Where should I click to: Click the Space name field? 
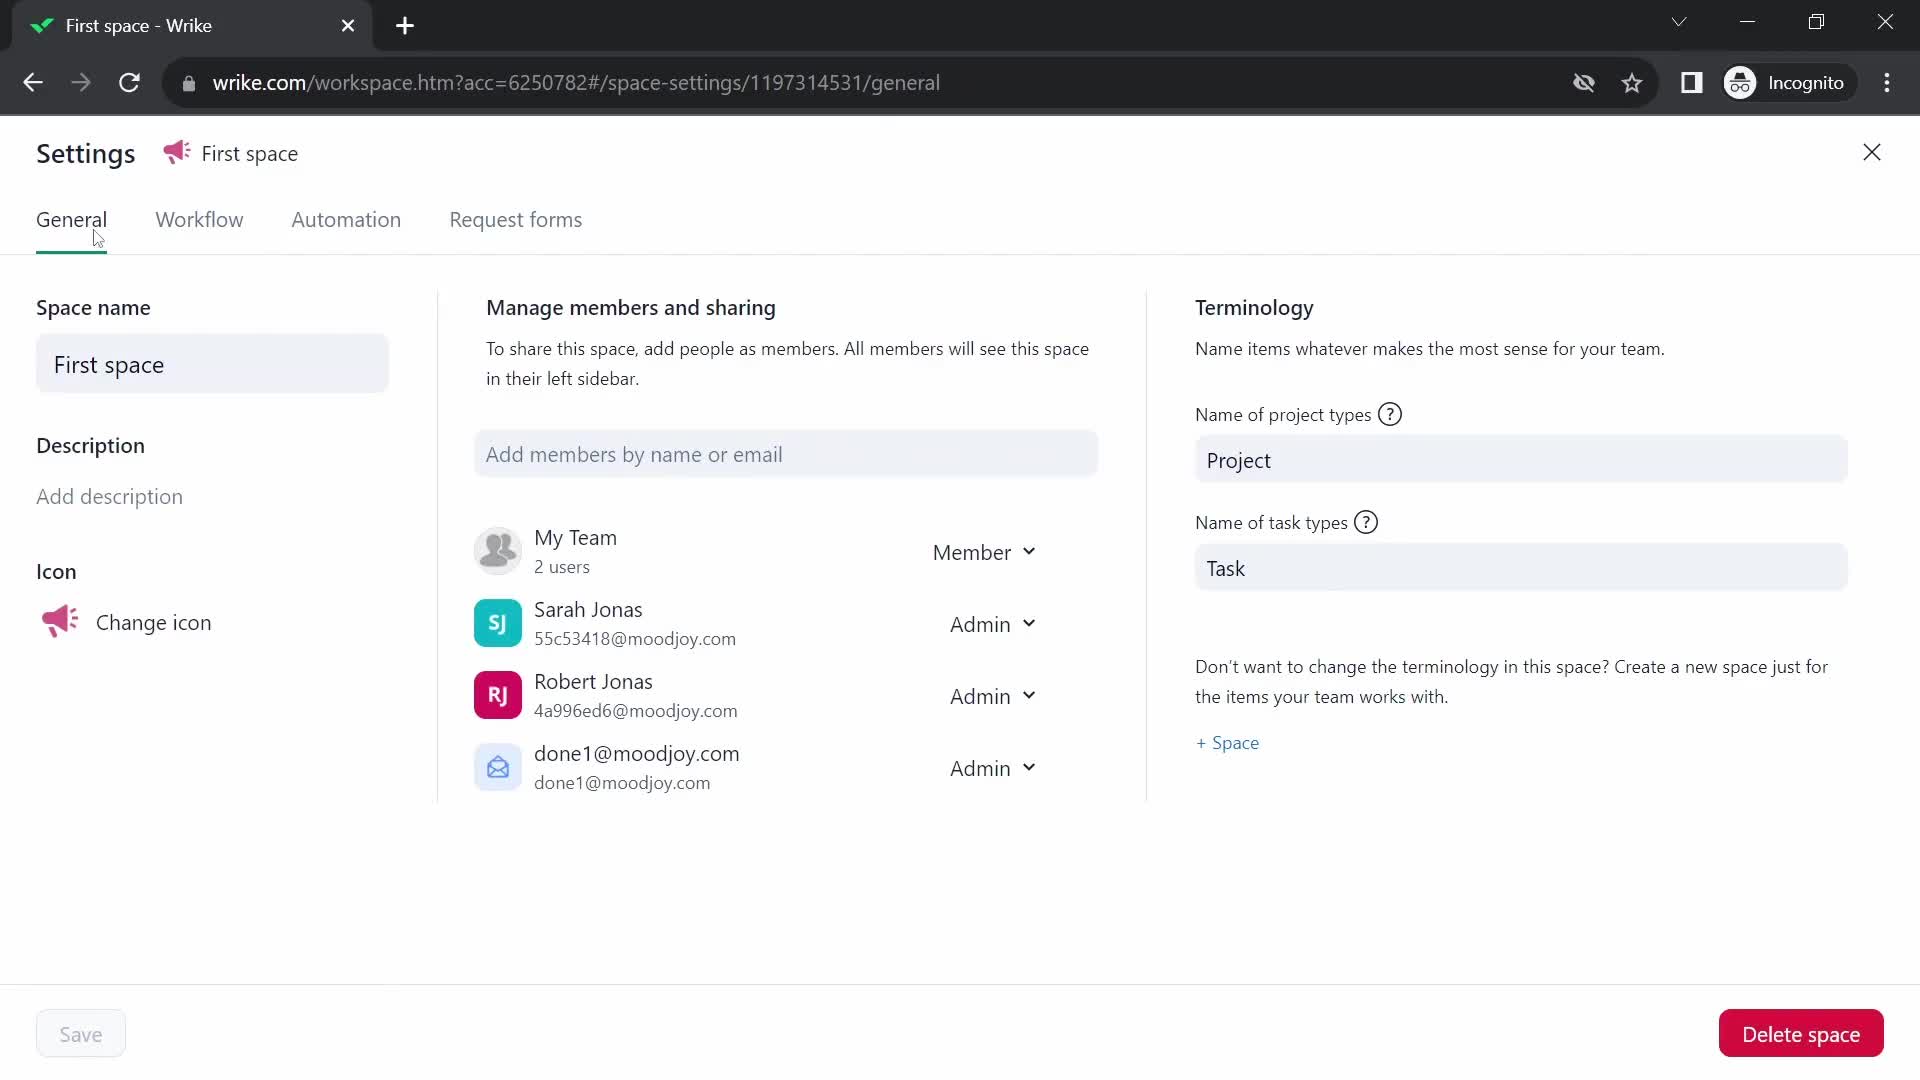coord(212,364)
